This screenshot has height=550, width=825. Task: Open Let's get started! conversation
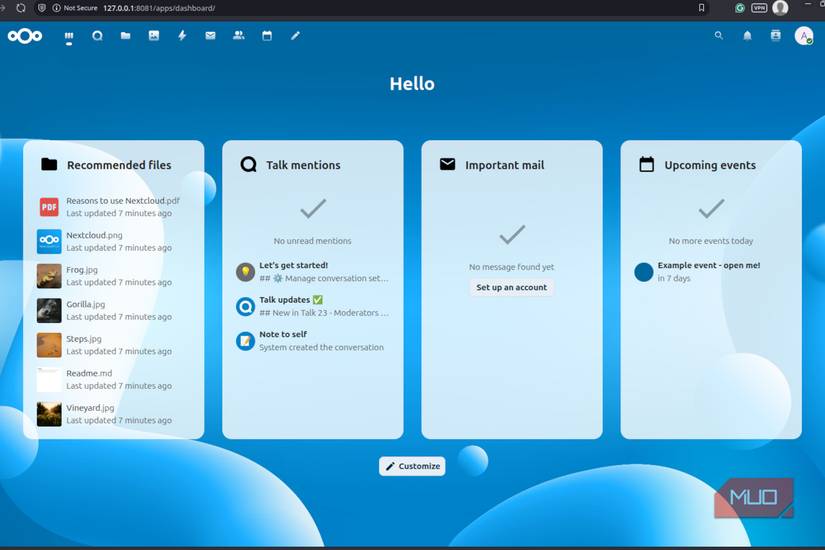(x=313, y=272)
